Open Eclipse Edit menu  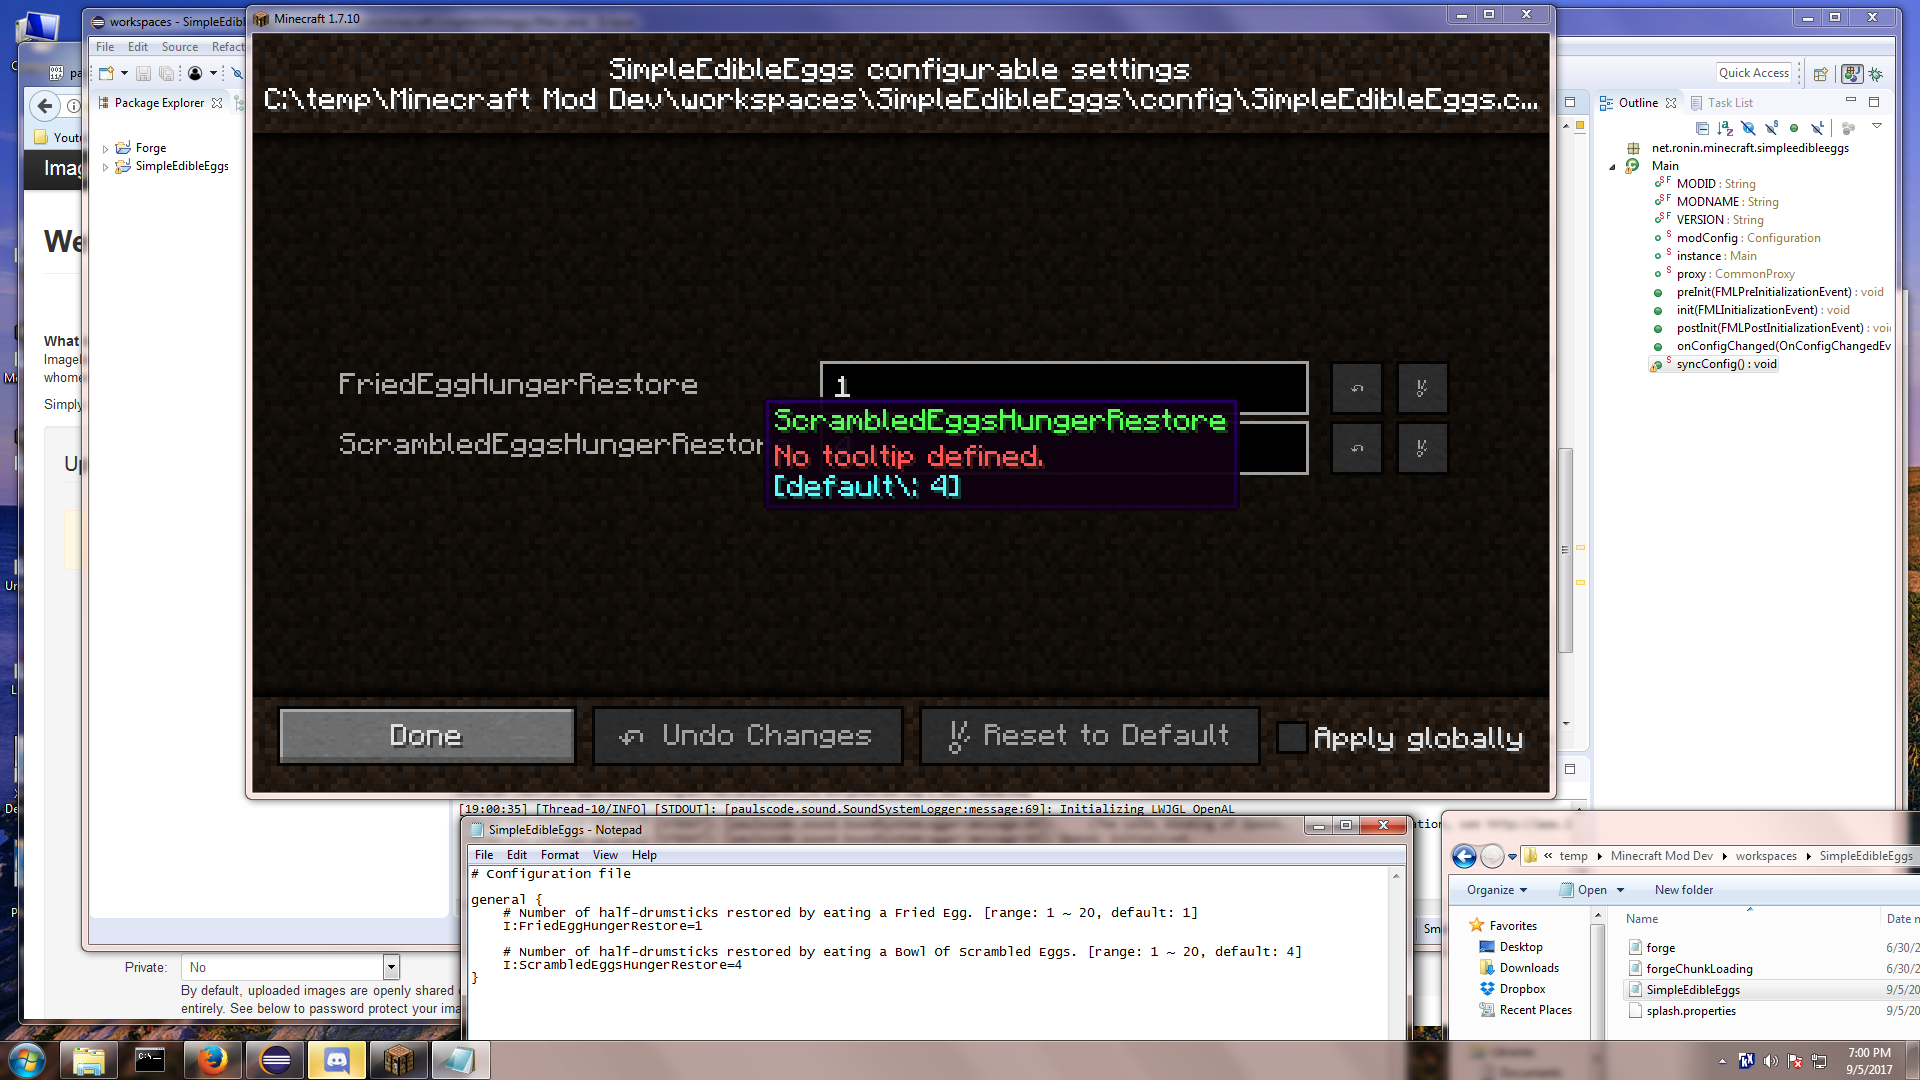coord(138,47)
